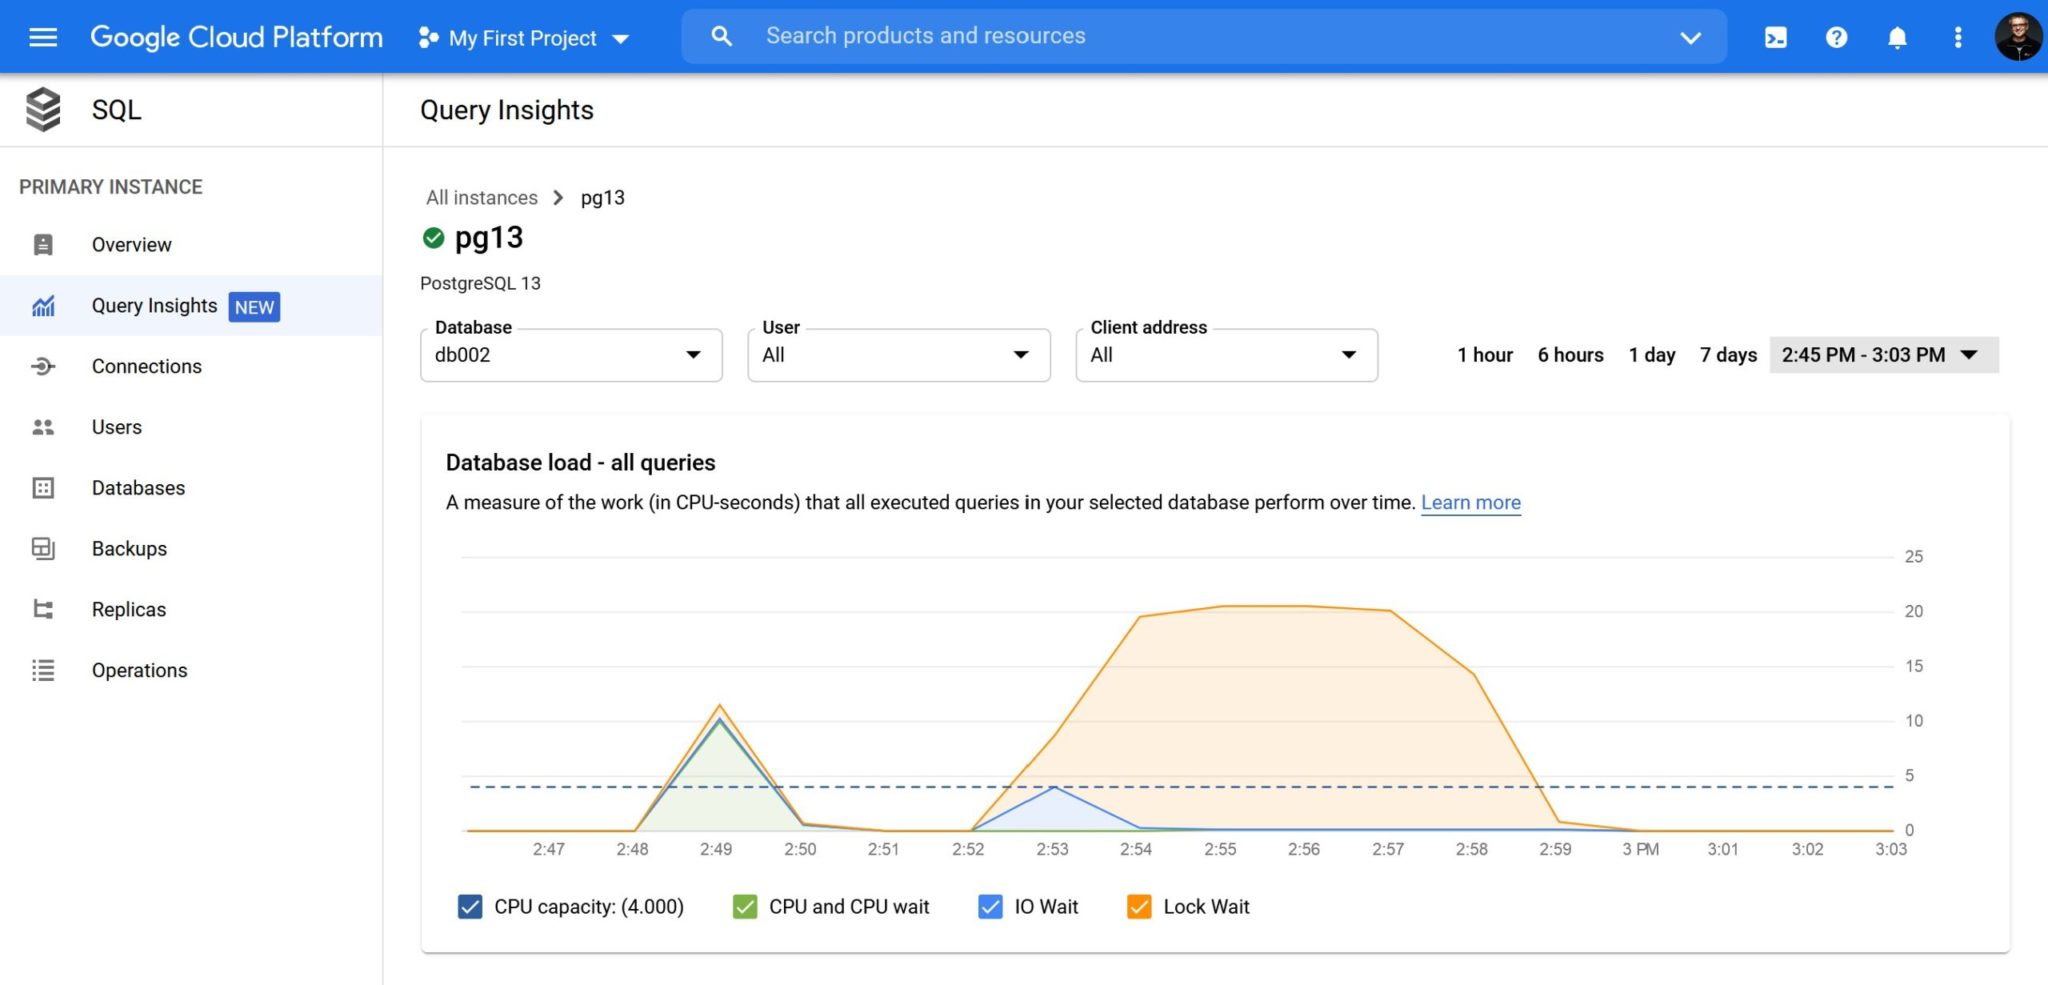Click the pg13 breadcrumb

pyautogui.click(x=602, y=198)
